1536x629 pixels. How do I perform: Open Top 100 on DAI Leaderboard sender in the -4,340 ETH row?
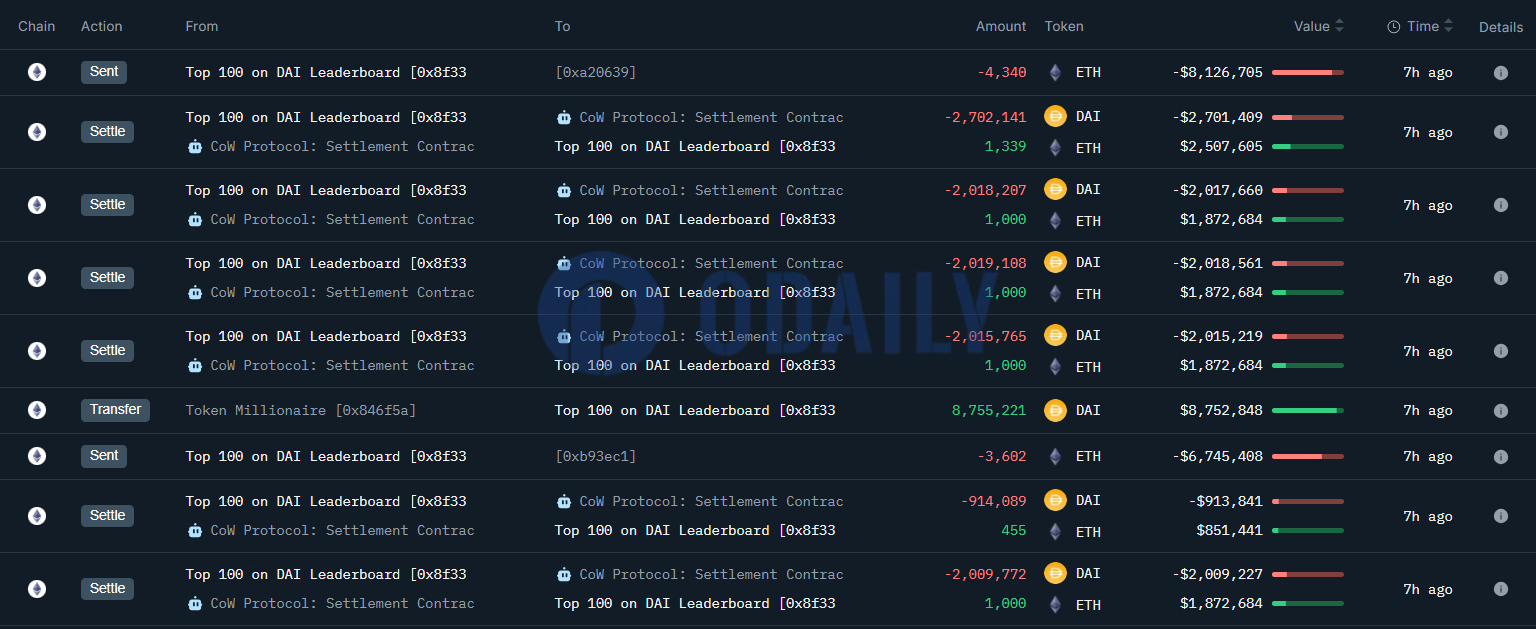point(326,72)
